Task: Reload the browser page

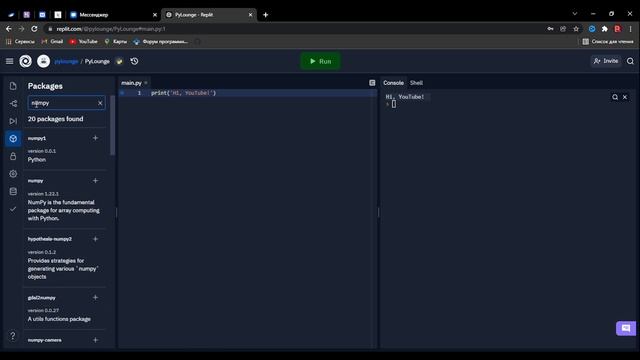Action: tap(34, 29)
